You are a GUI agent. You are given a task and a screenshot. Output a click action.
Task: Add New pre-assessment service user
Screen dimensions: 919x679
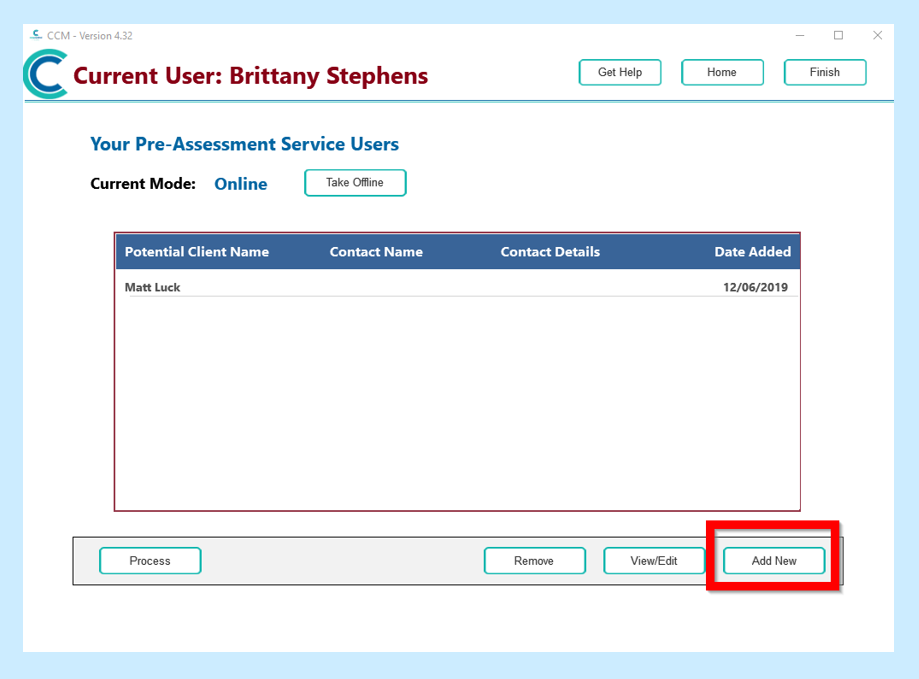tap(774, 561)
